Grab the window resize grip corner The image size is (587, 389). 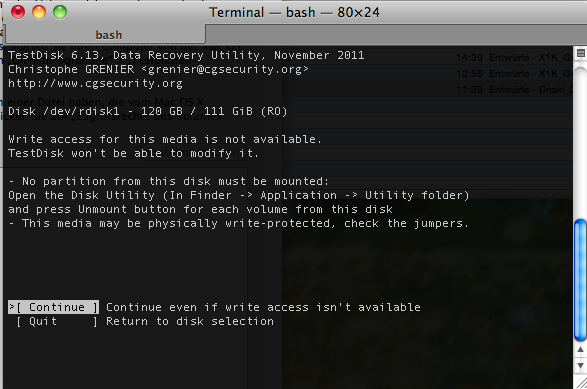[581, 383]
